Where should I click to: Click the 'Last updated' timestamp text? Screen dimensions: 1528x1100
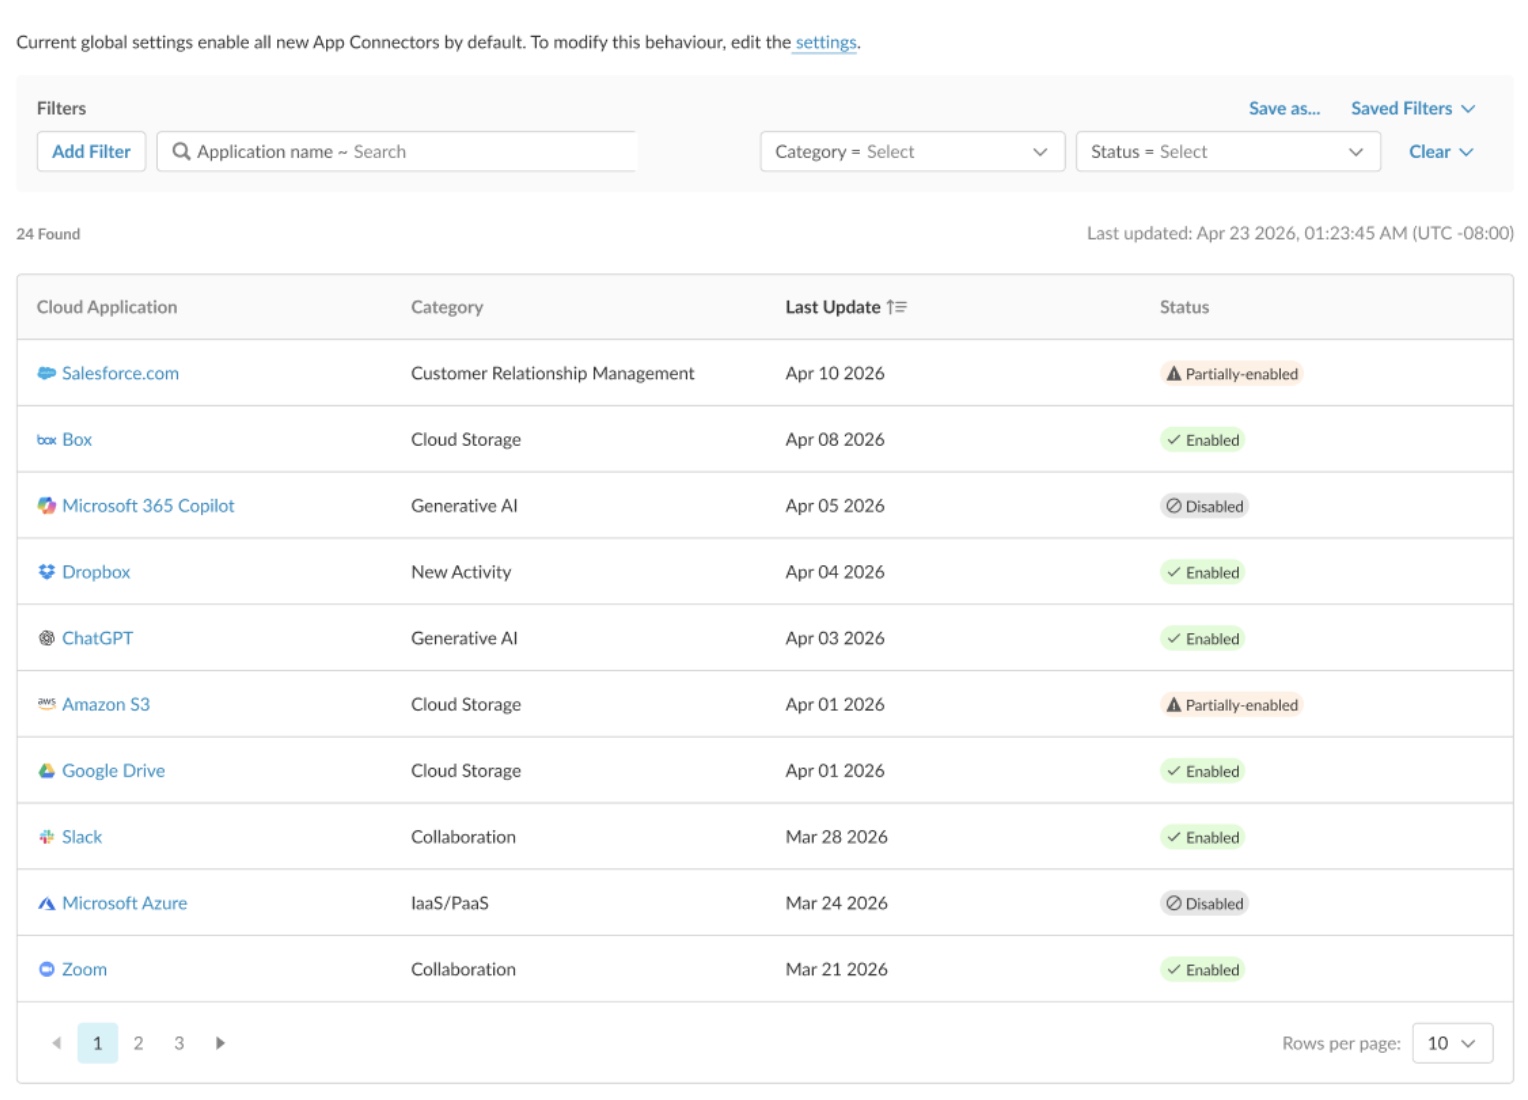click(1300, 233)
